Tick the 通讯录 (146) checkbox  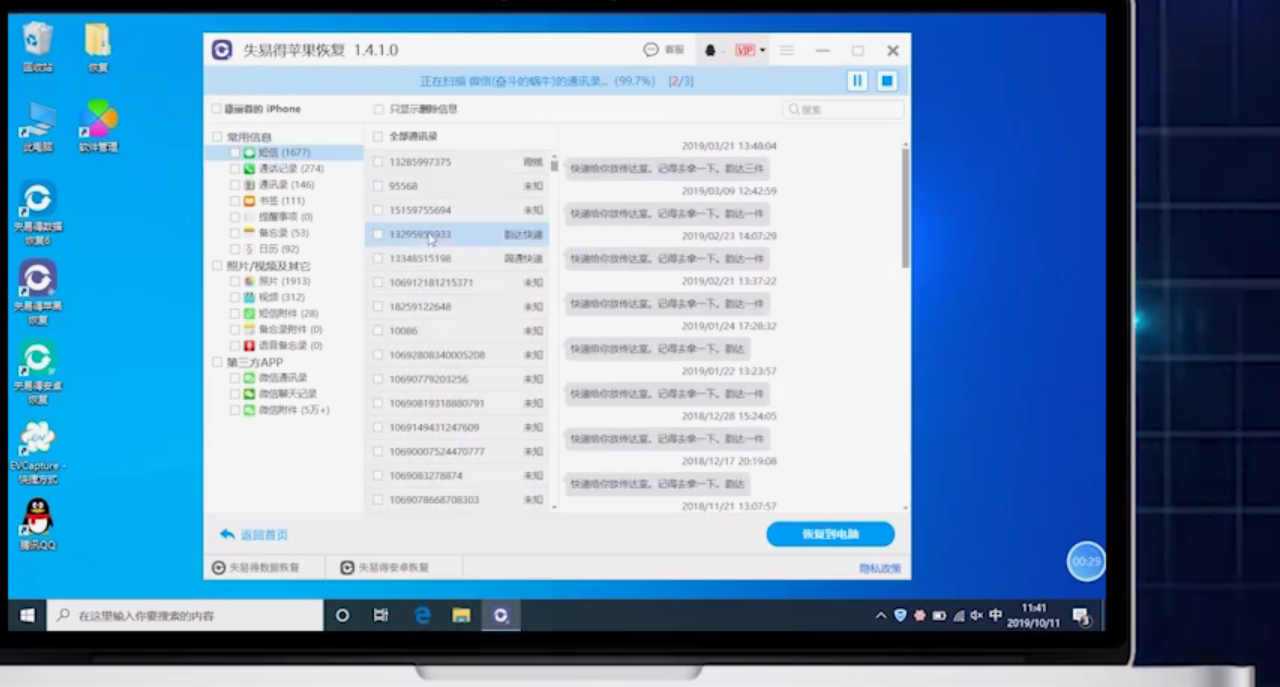[234, 185]
